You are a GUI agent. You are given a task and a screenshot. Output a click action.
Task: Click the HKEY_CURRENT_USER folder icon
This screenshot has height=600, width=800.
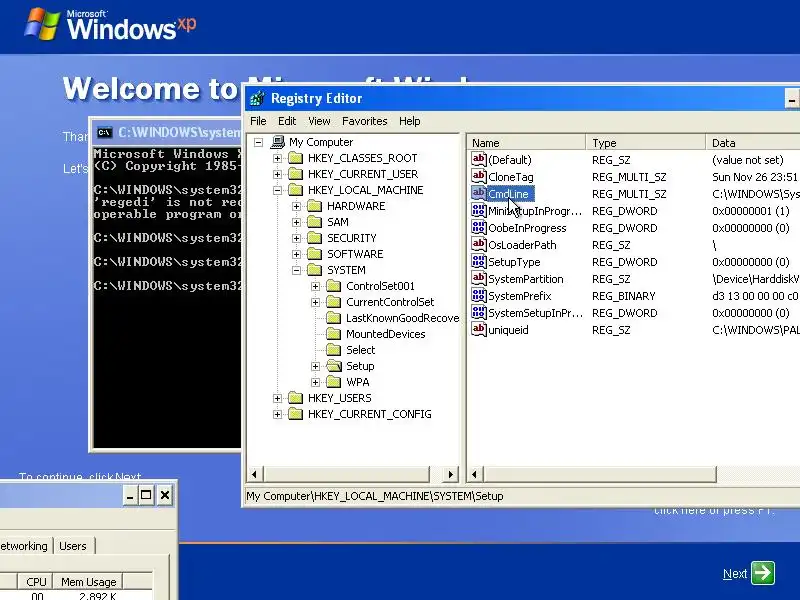(x=296, y=174)
